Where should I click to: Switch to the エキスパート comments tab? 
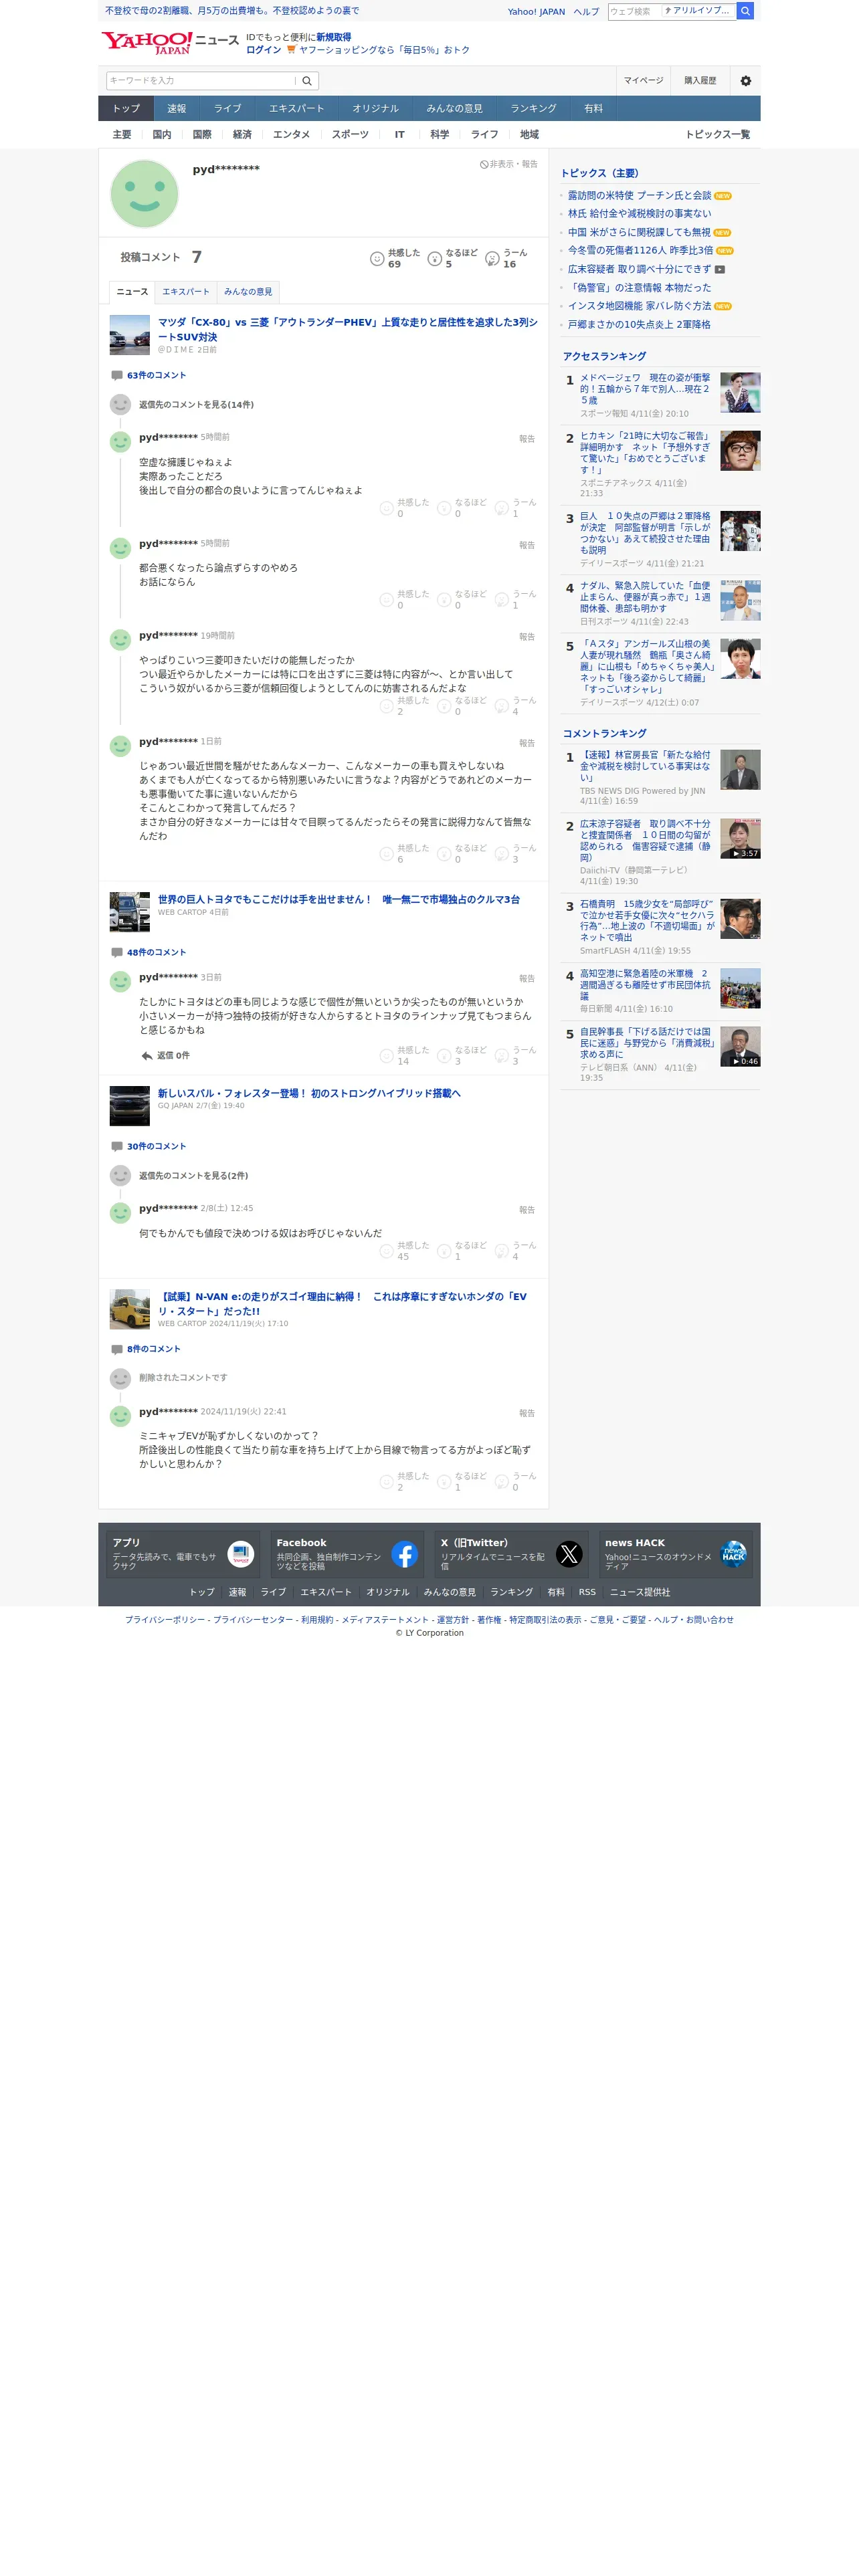tap(186, 292)
